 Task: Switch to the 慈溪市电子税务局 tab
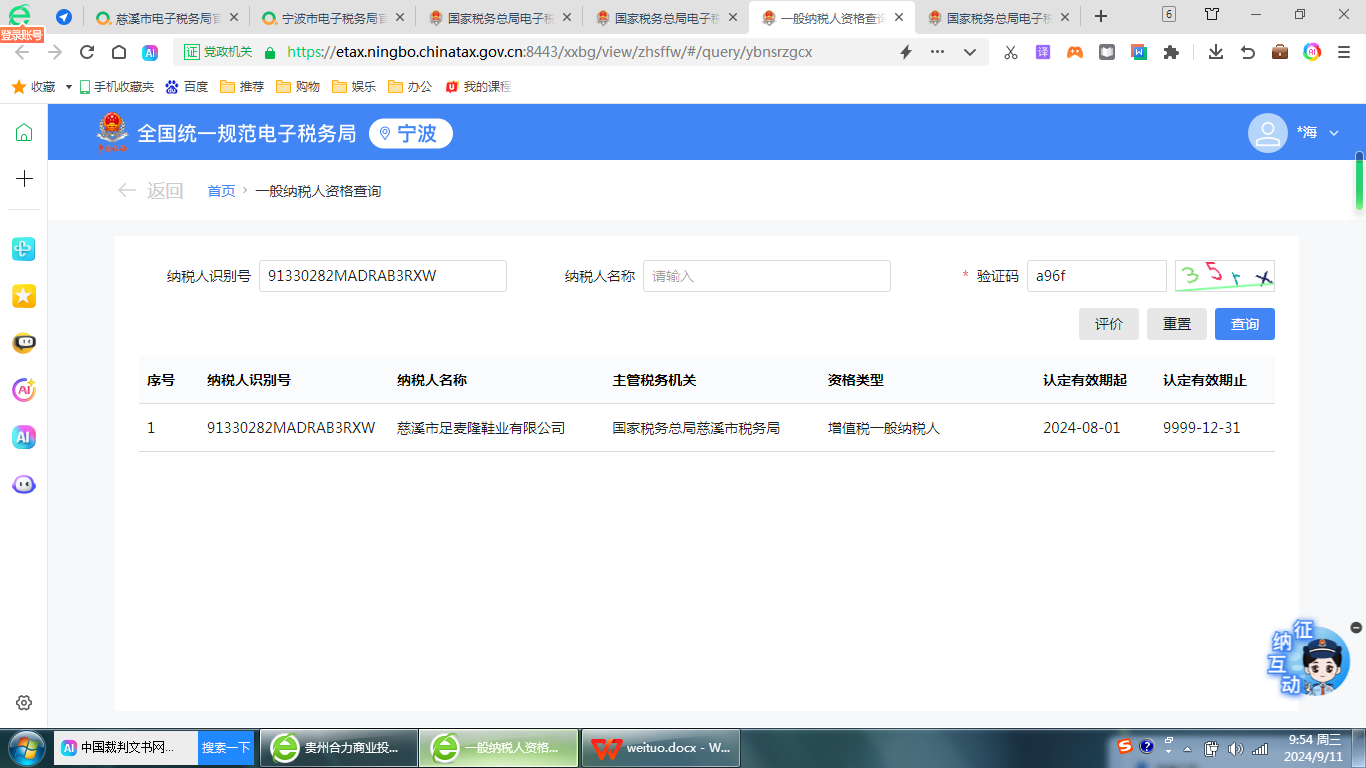point(166,17)
